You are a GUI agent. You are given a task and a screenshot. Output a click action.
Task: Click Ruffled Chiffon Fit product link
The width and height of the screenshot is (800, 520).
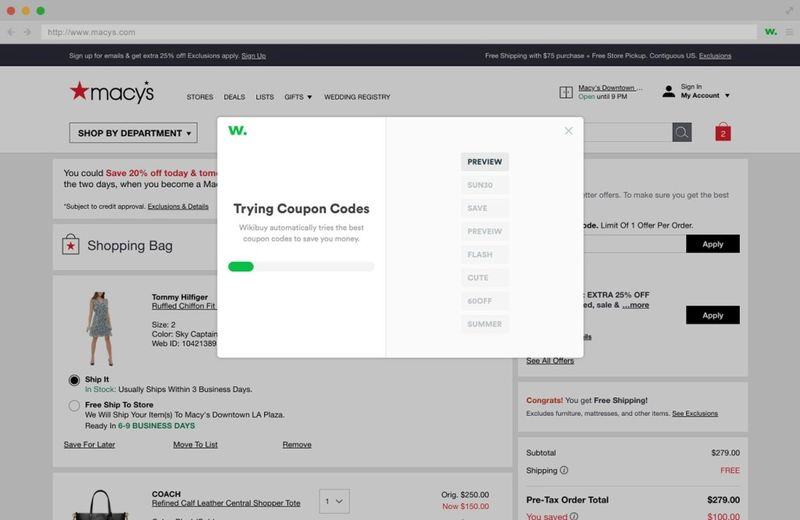pyautogui.click(x=184, y=306)
